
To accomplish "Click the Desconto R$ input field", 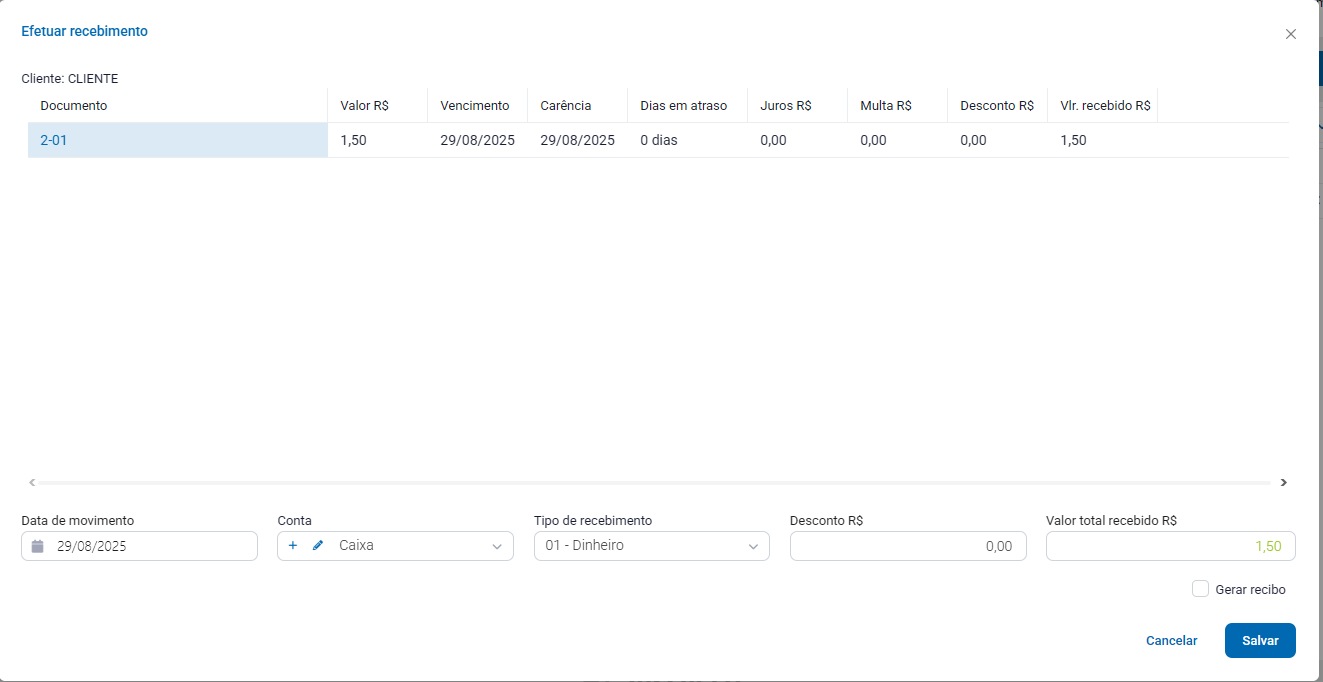I will [x=907, y=546].
